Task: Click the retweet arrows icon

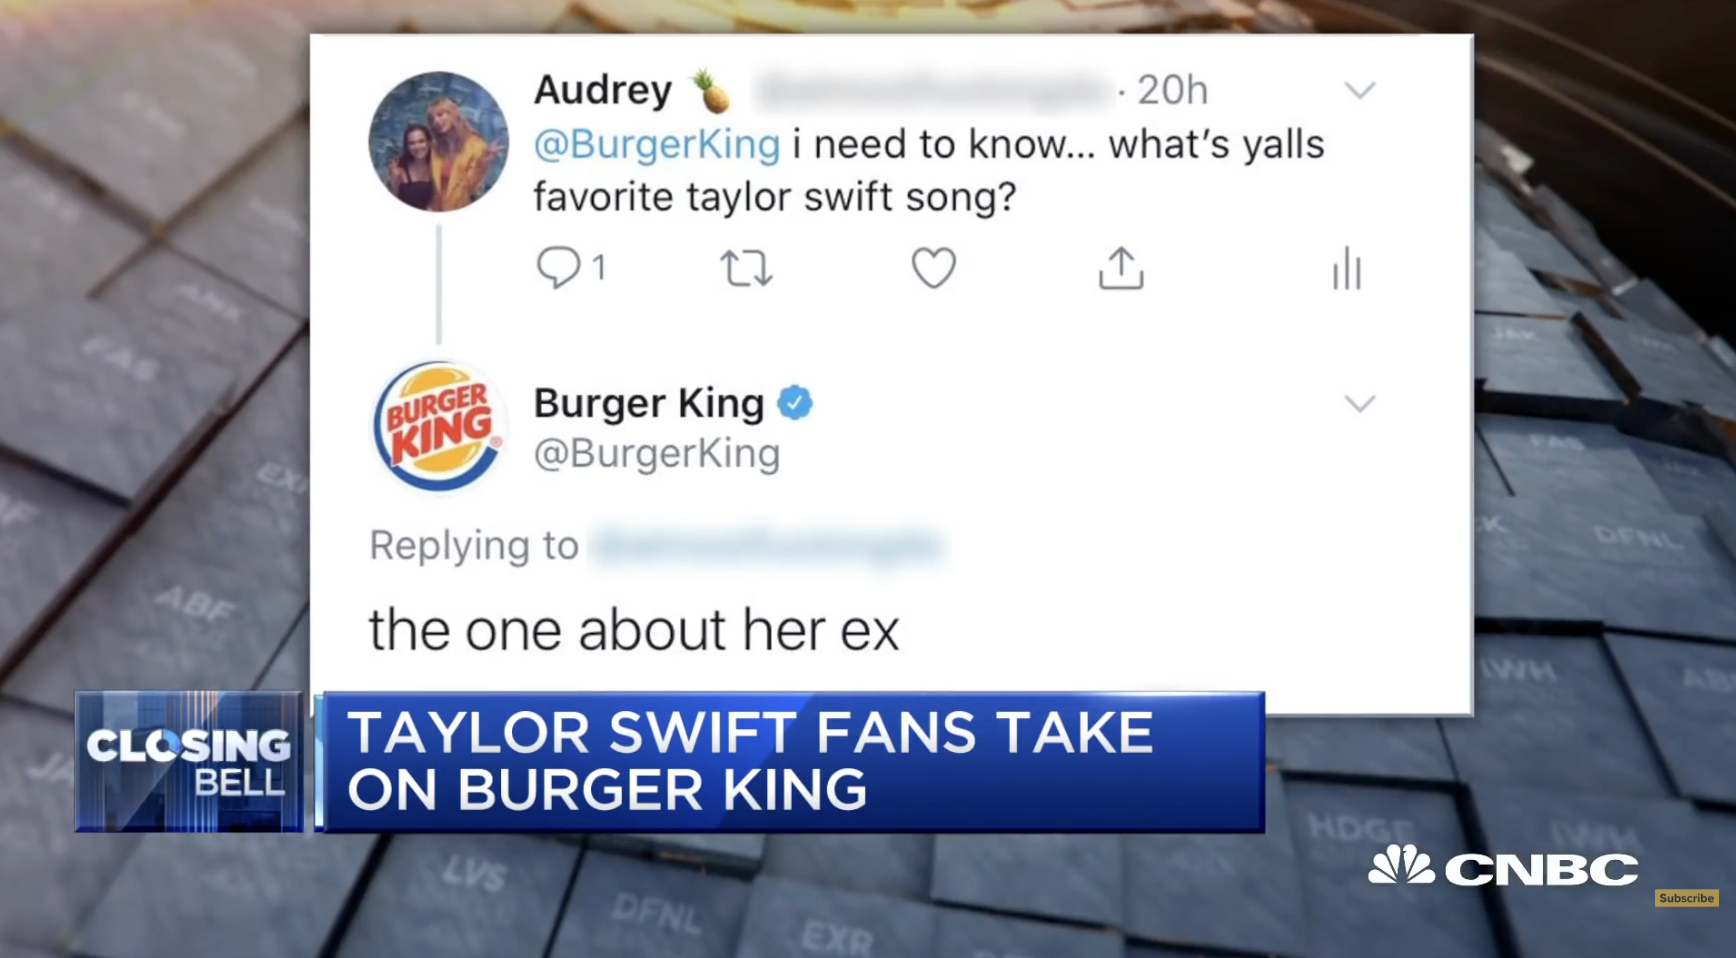Action: (x=746, y=268)
